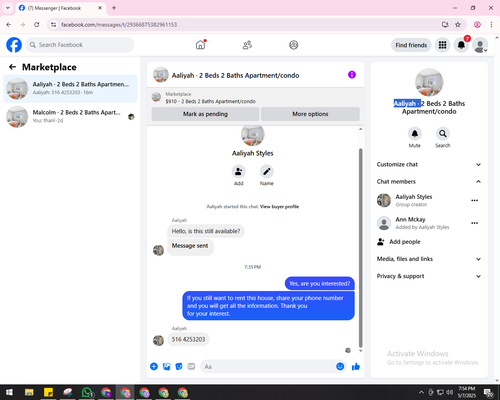Click the browser address bar URL

point(119,25)
